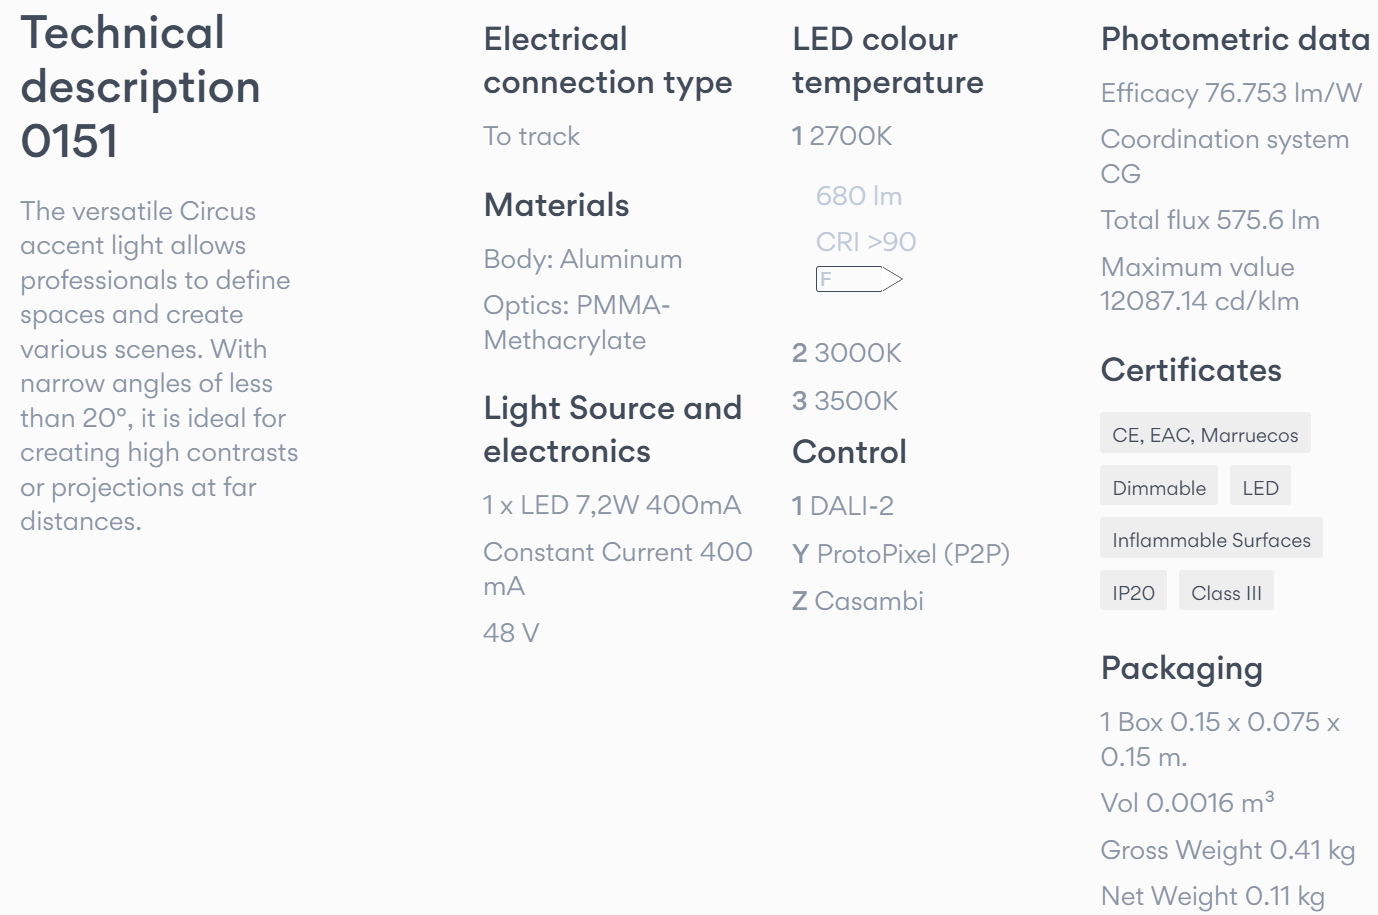
Task: Click the Class III certificate tag
Action: pyautogui.click(x=1226, y=593)
